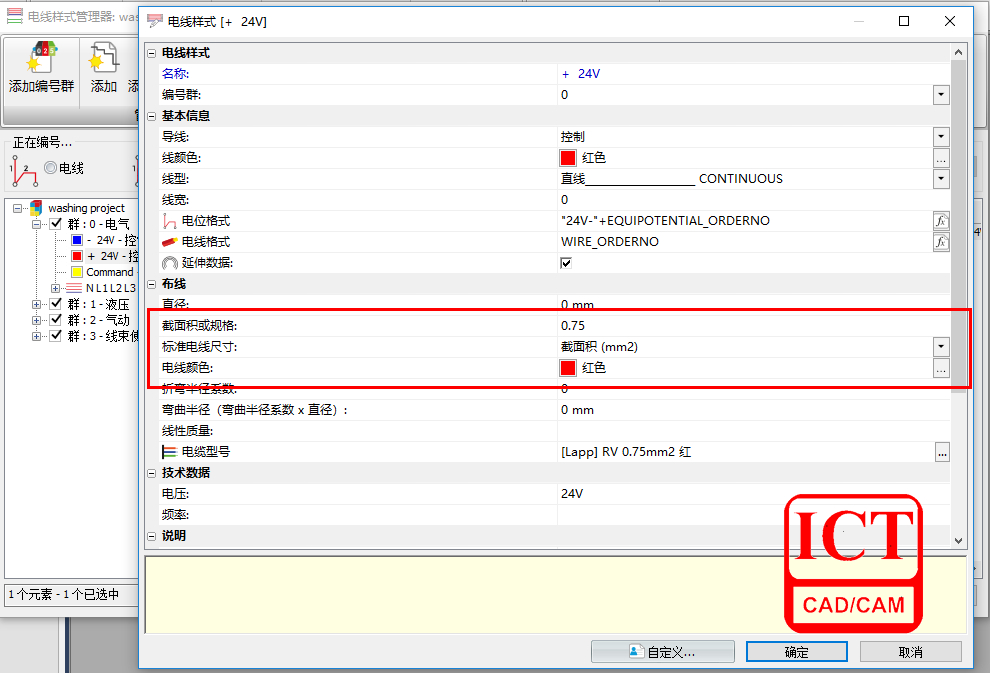This screenshot has width=990, height=673.
Task: Open formula editor for 电位格式
Action: pos(940,221)
